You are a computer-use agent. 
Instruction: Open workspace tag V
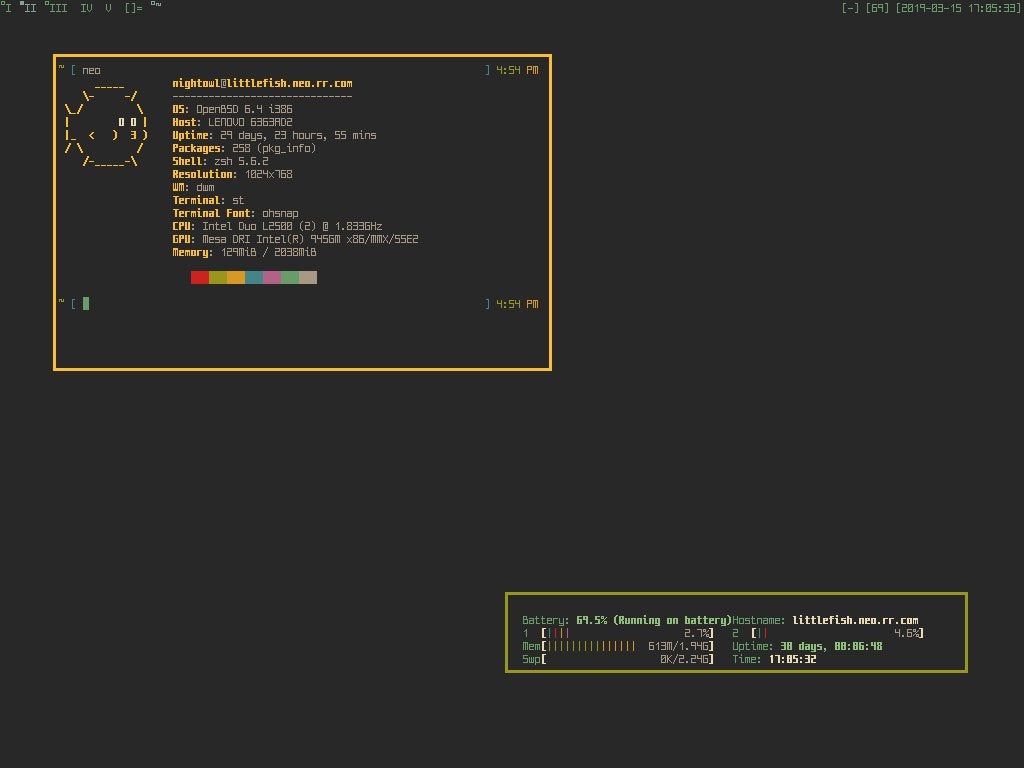pyautogui.click(x=108, y=7)
